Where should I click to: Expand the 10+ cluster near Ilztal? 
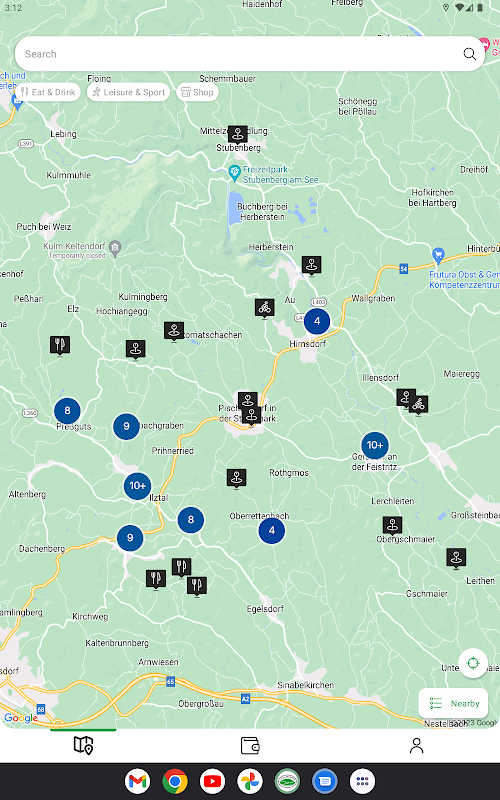click(137, 486)
